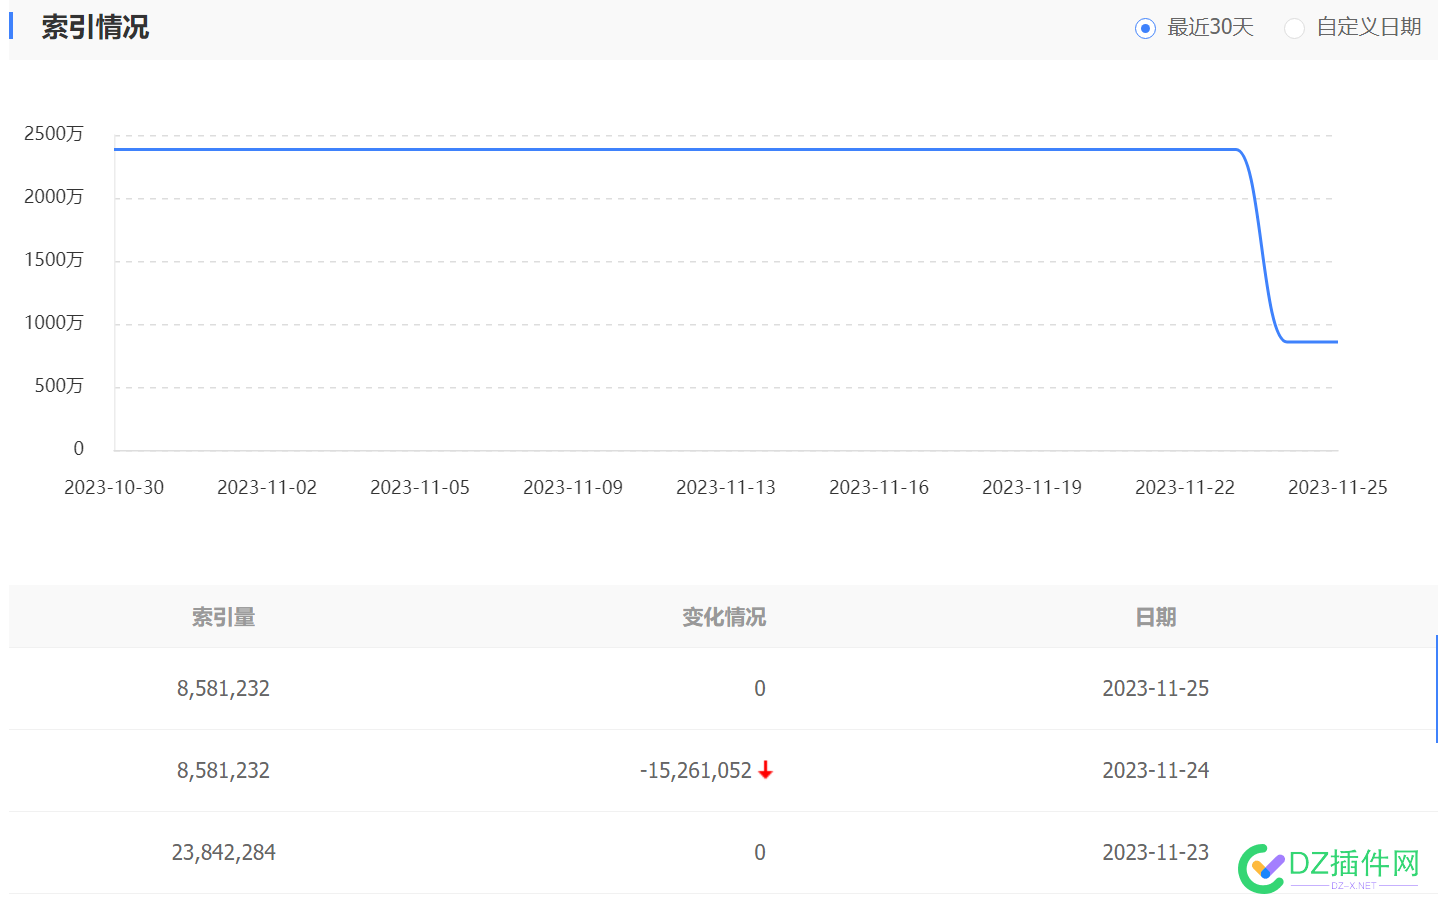The height and width of the screenshot is (909, 1438).
Task: Click the date cell 2023-11-23 in table
Action: [1156, 852]
